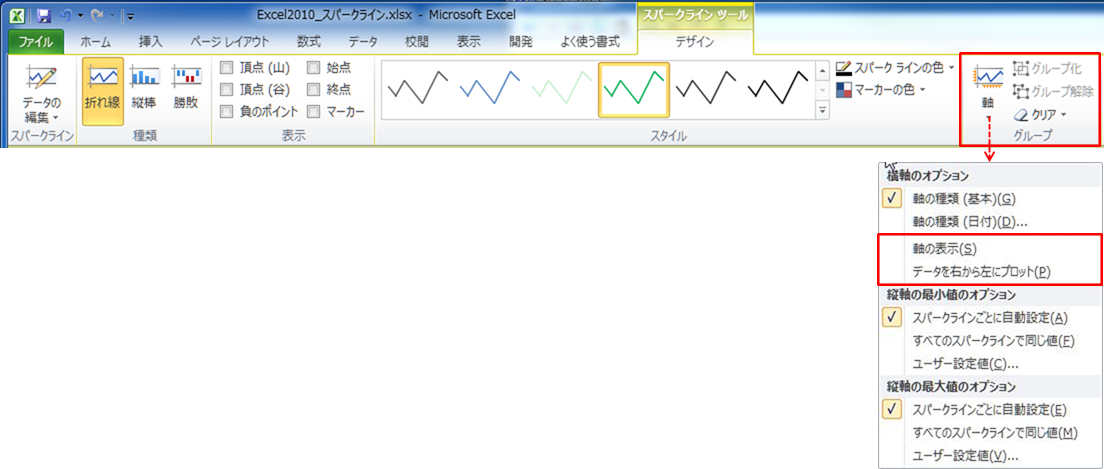This screenshot has width=1104, height=469.
Task: Pick the pale green sparkline style thumbnail
Action: pyautogui.click(x=562, y=89)
